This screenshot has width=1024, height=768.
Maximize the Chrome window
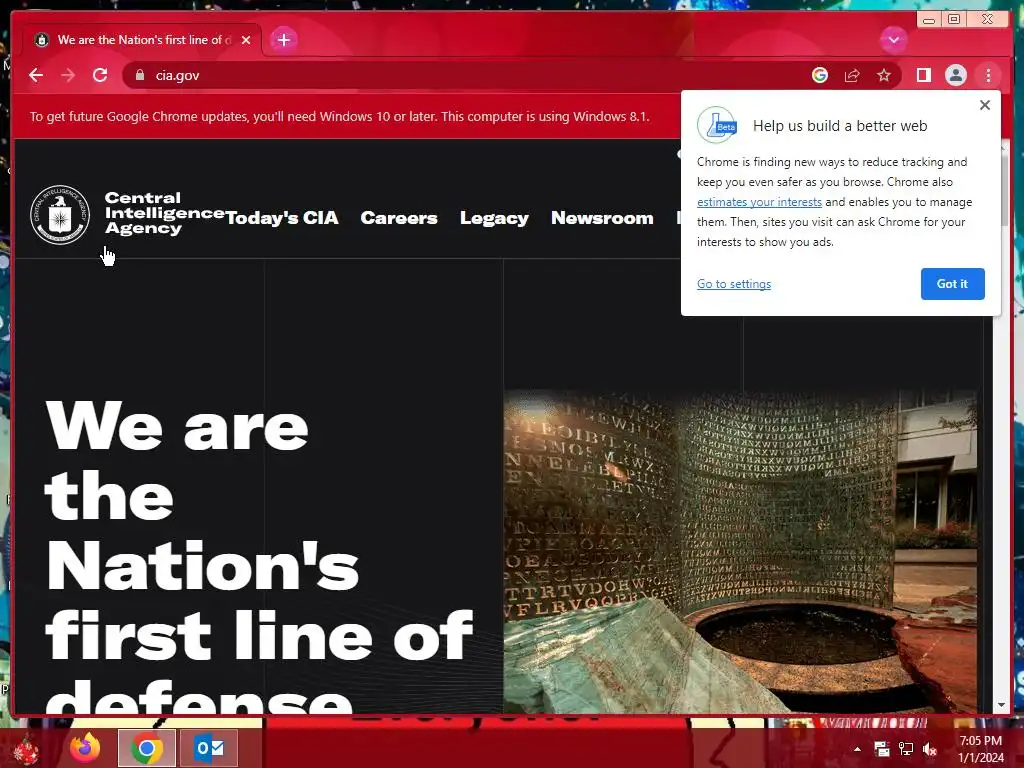coord(954,20)
